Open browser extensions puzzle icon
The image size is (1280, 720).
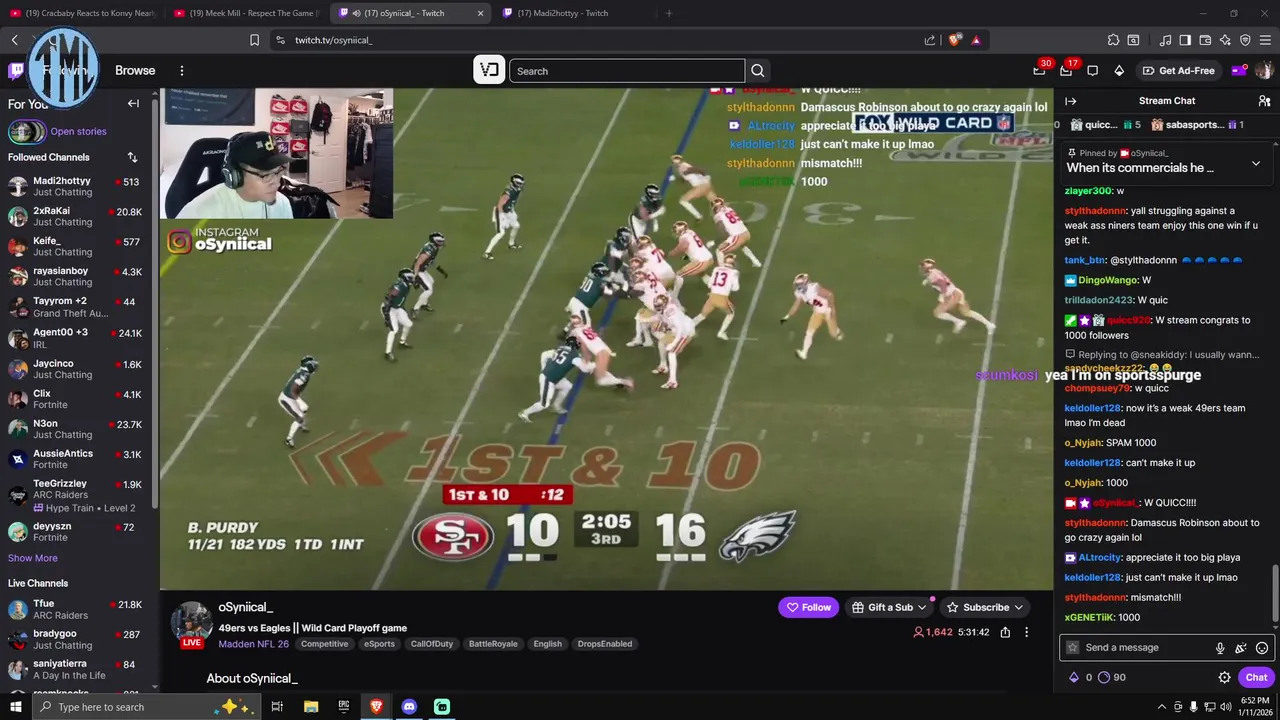[x=1113, y=40]
